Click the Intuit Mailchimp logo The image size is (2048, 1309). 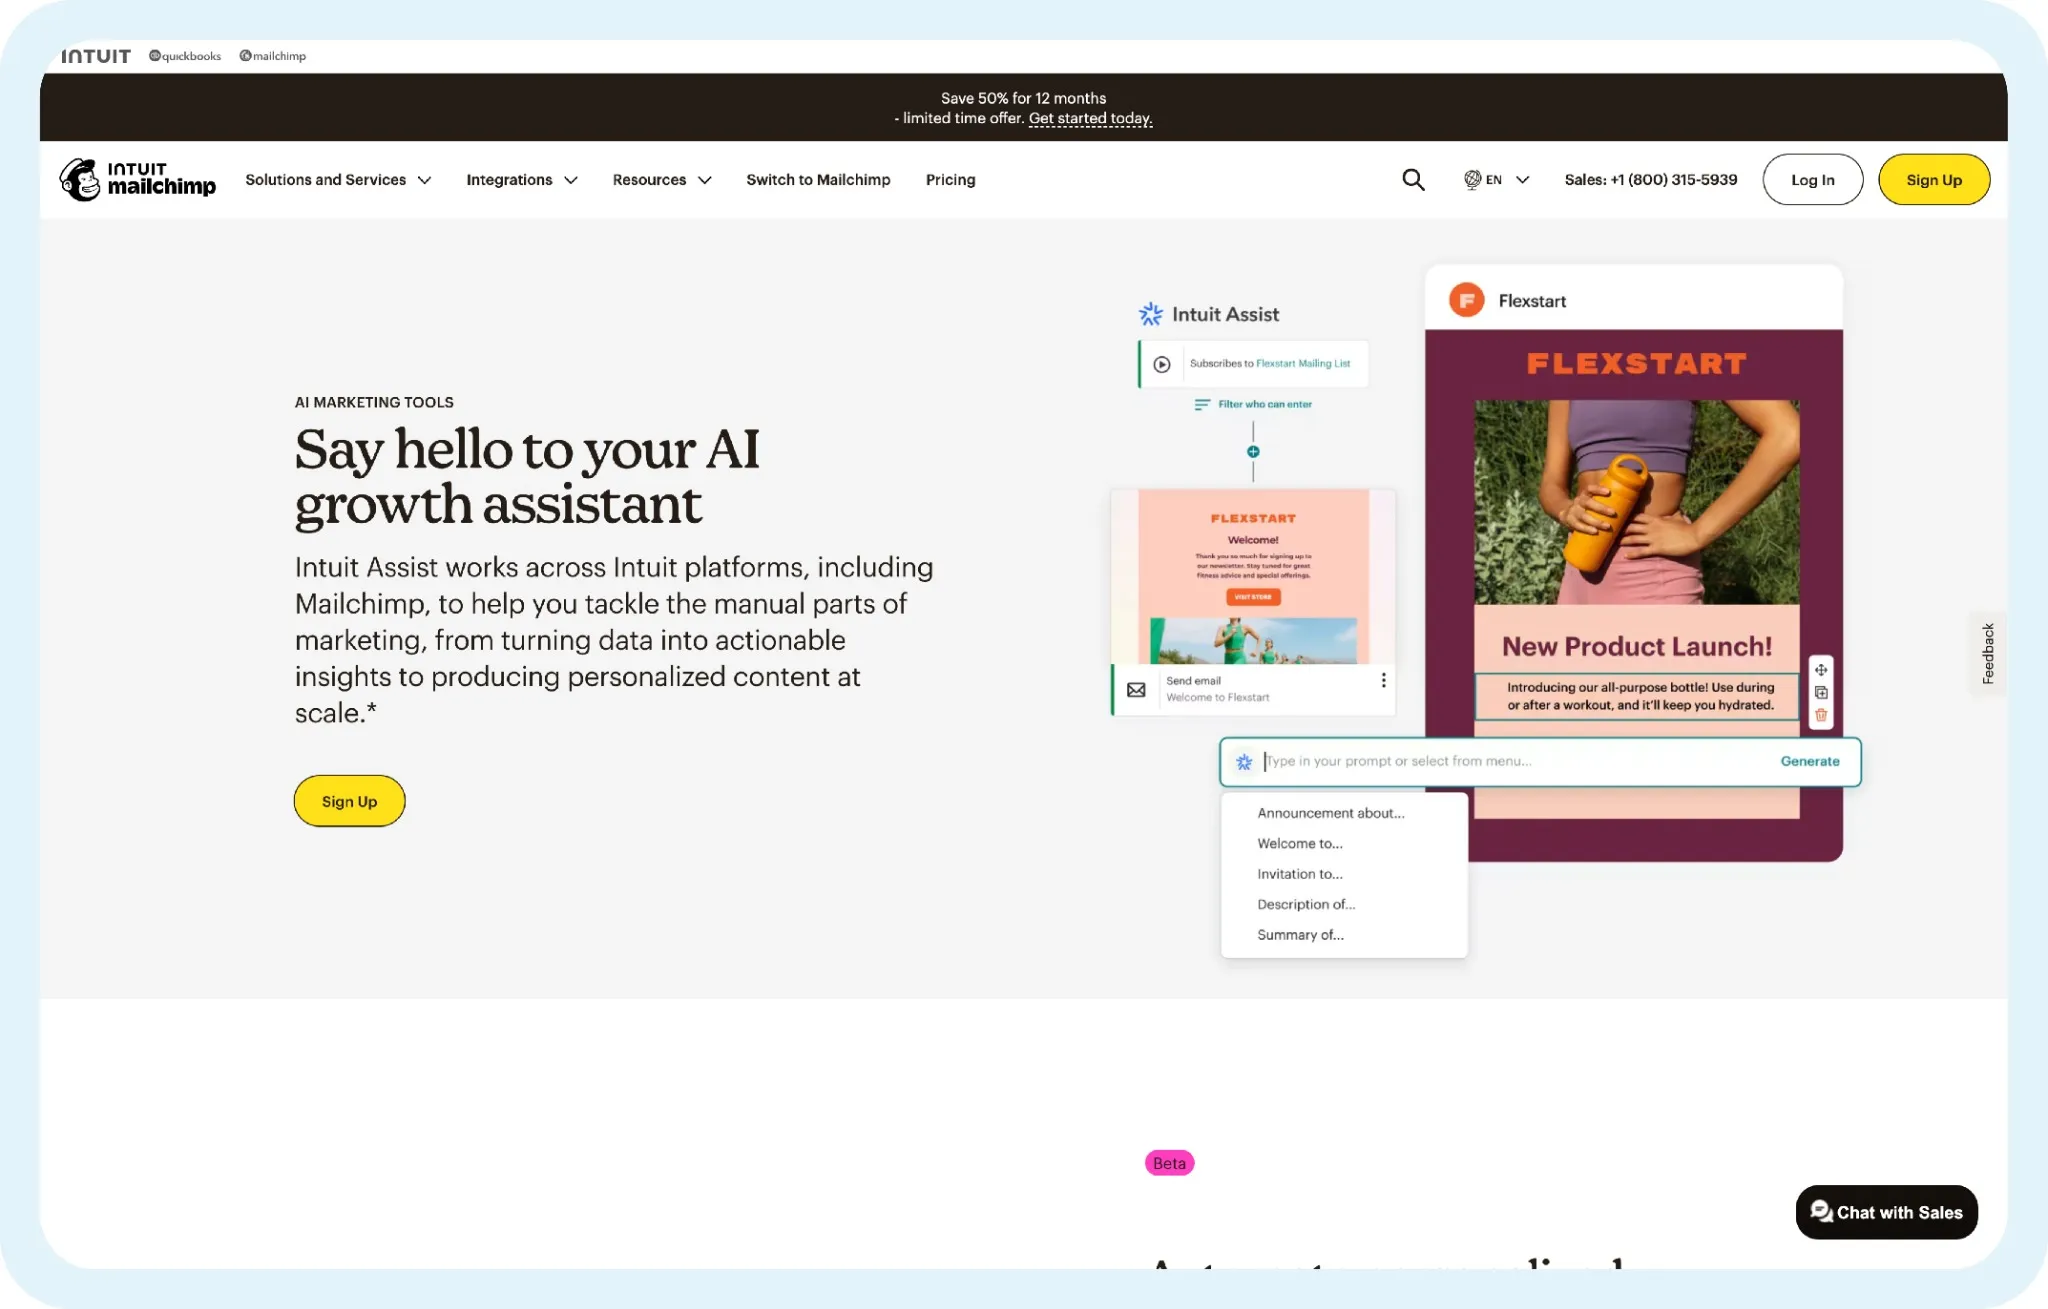pos(137,179)
